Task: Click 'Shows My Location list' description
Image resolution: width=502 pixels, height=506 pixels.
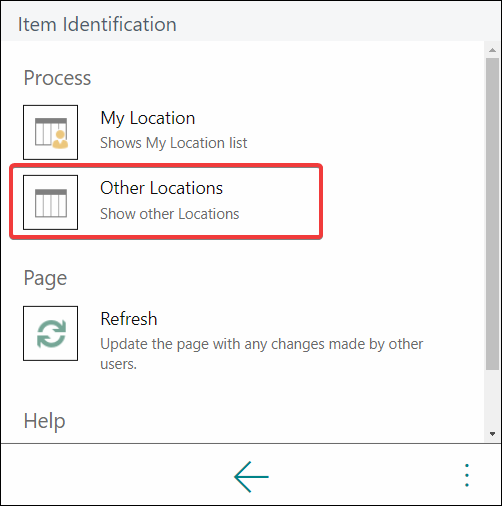Action: point(174,143)
